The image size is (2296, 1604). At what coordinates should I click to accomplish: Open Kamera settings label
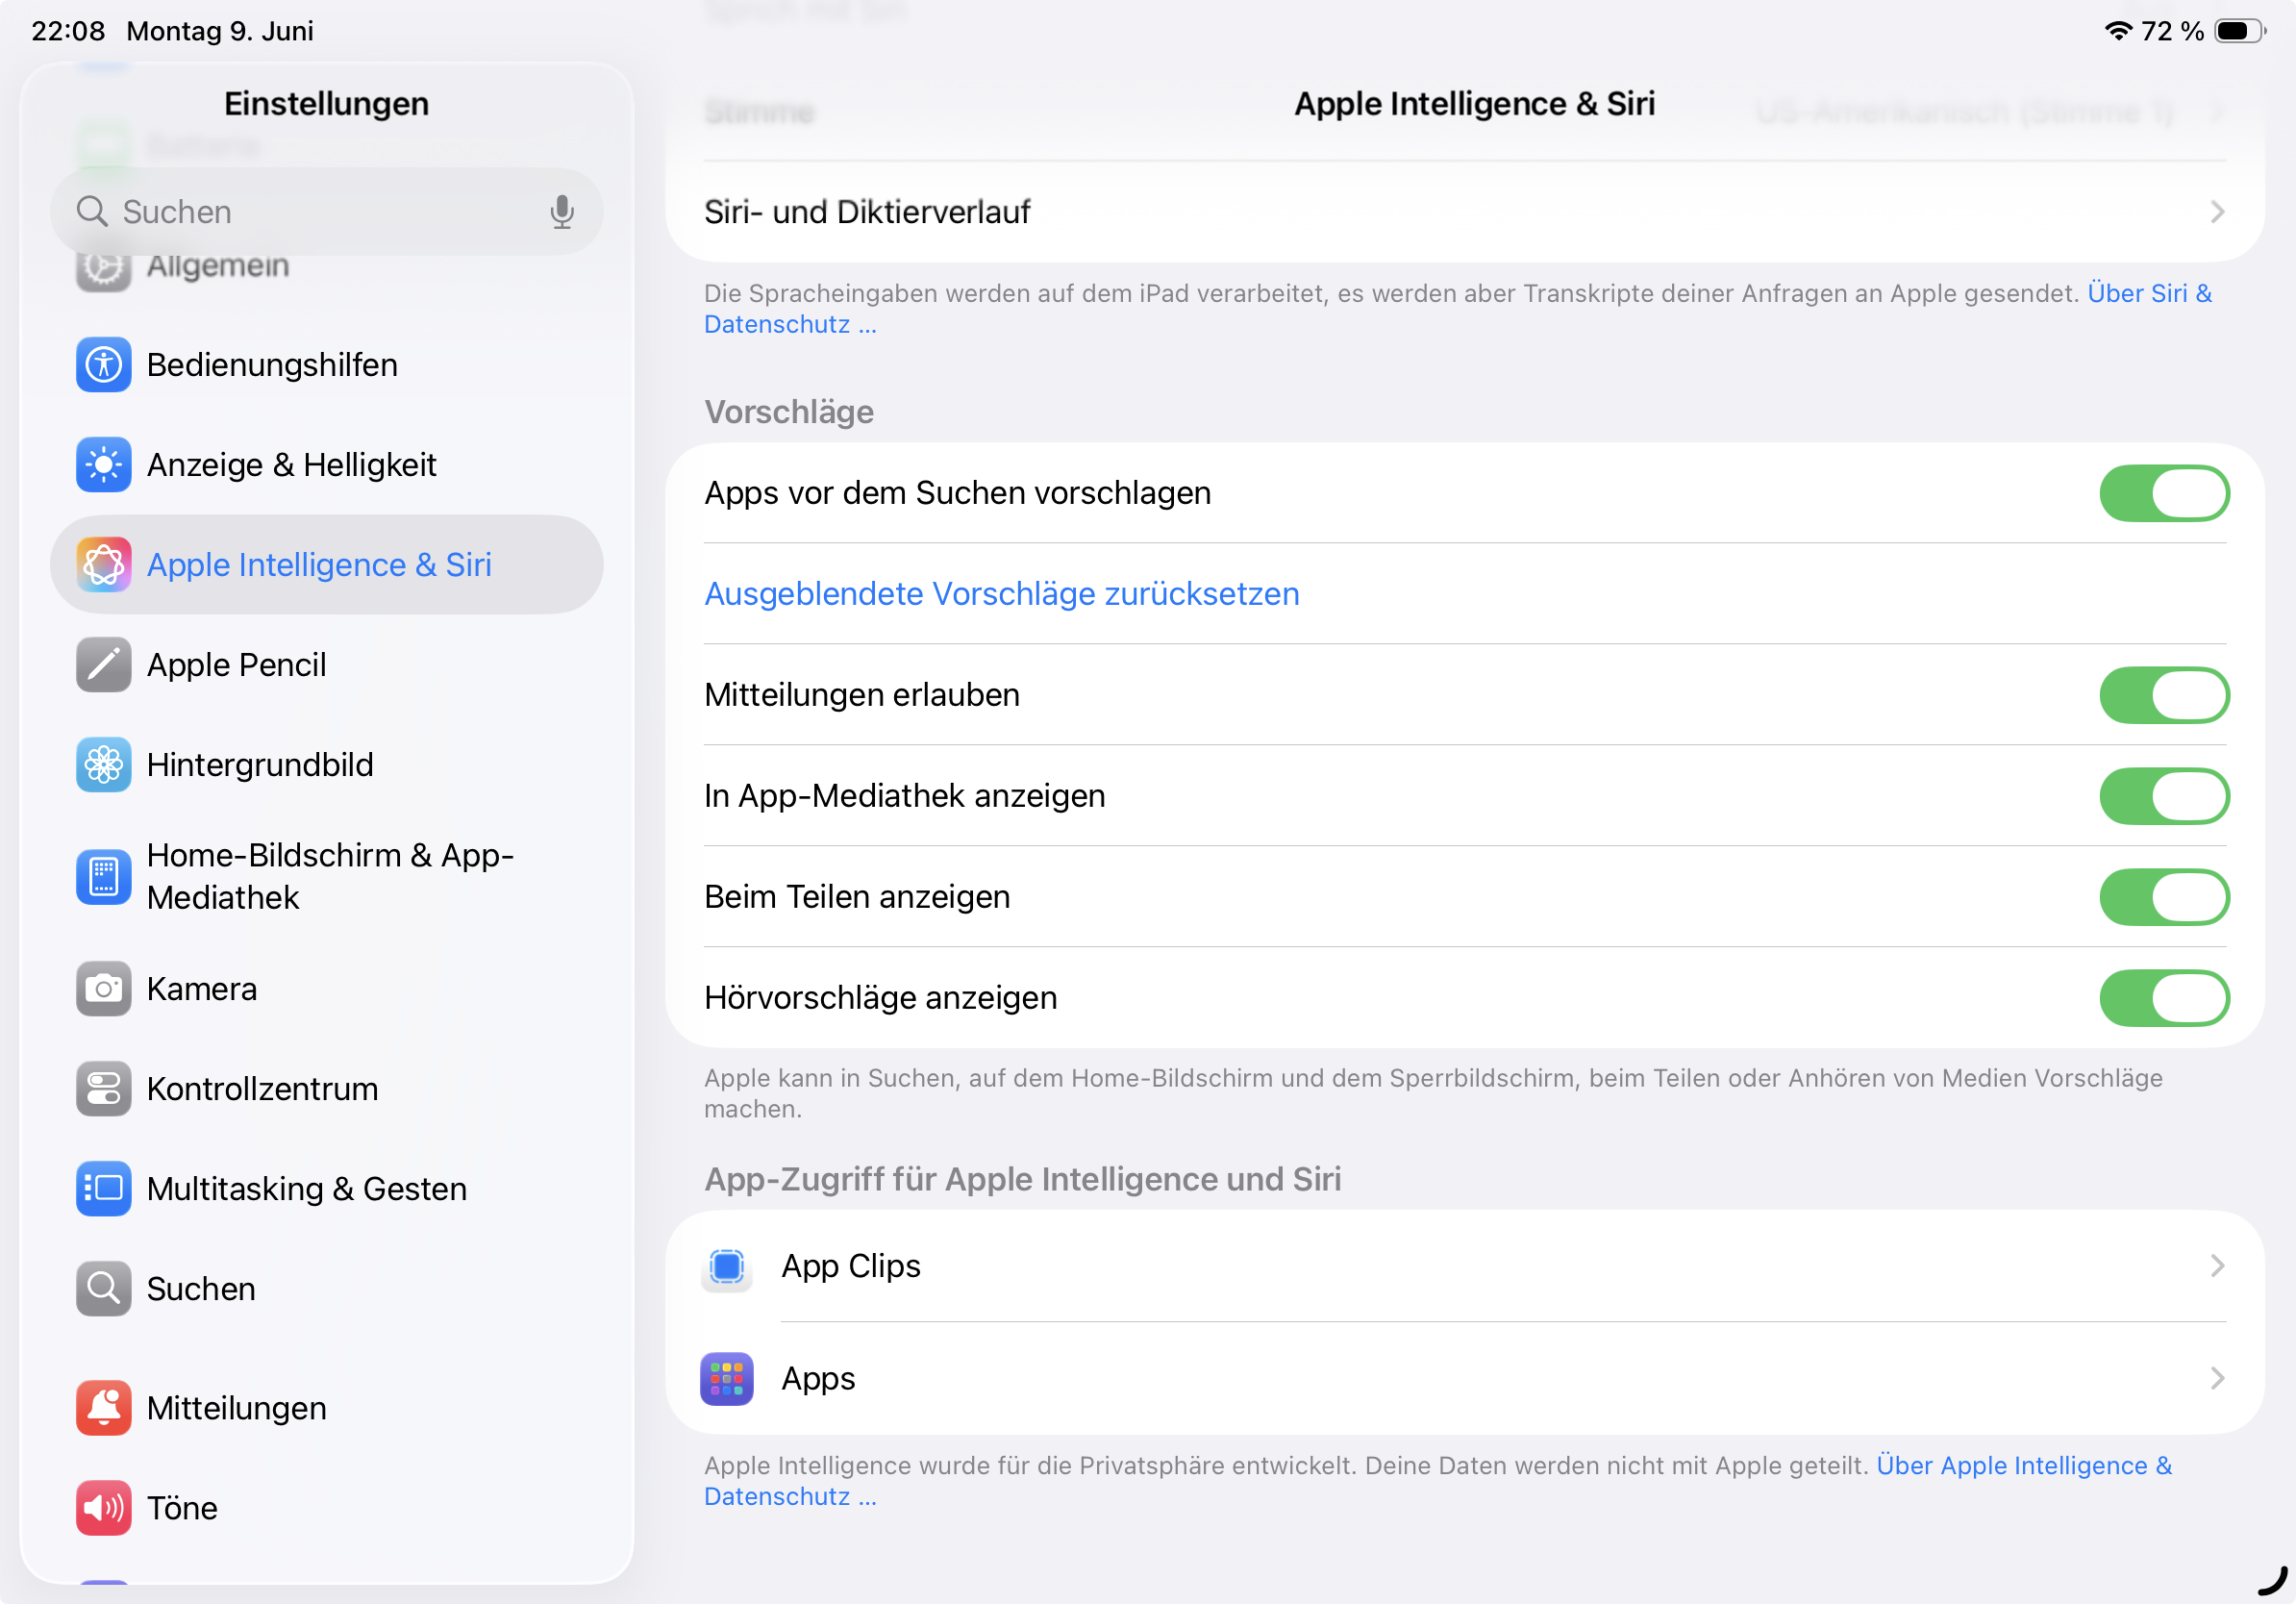click(x=202, y=989)
